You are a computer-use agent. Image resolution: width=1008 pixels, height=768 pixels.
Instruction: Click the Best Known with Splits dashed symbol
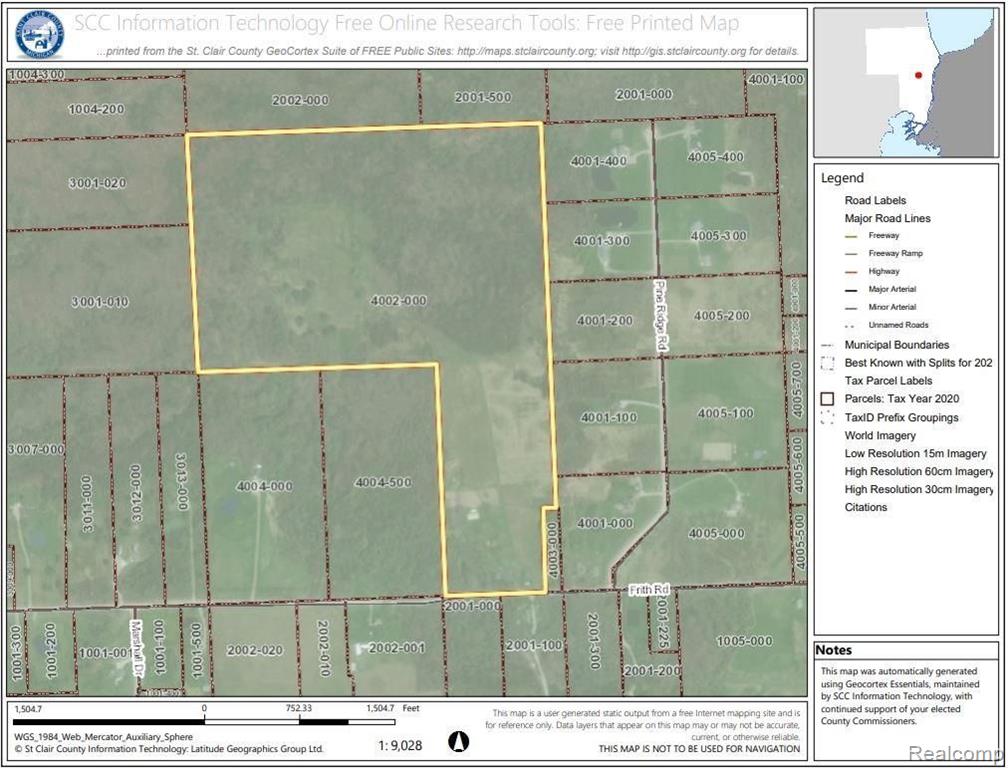(827, 363)
